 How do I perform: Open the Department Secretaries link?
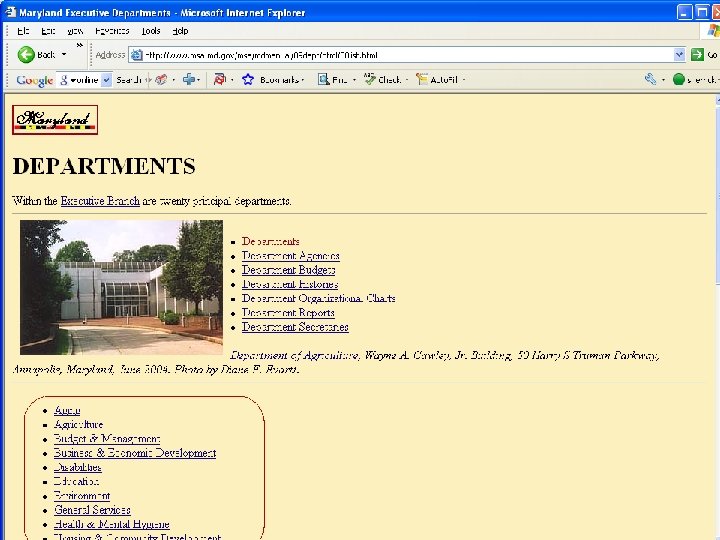(x=295, y=327)
